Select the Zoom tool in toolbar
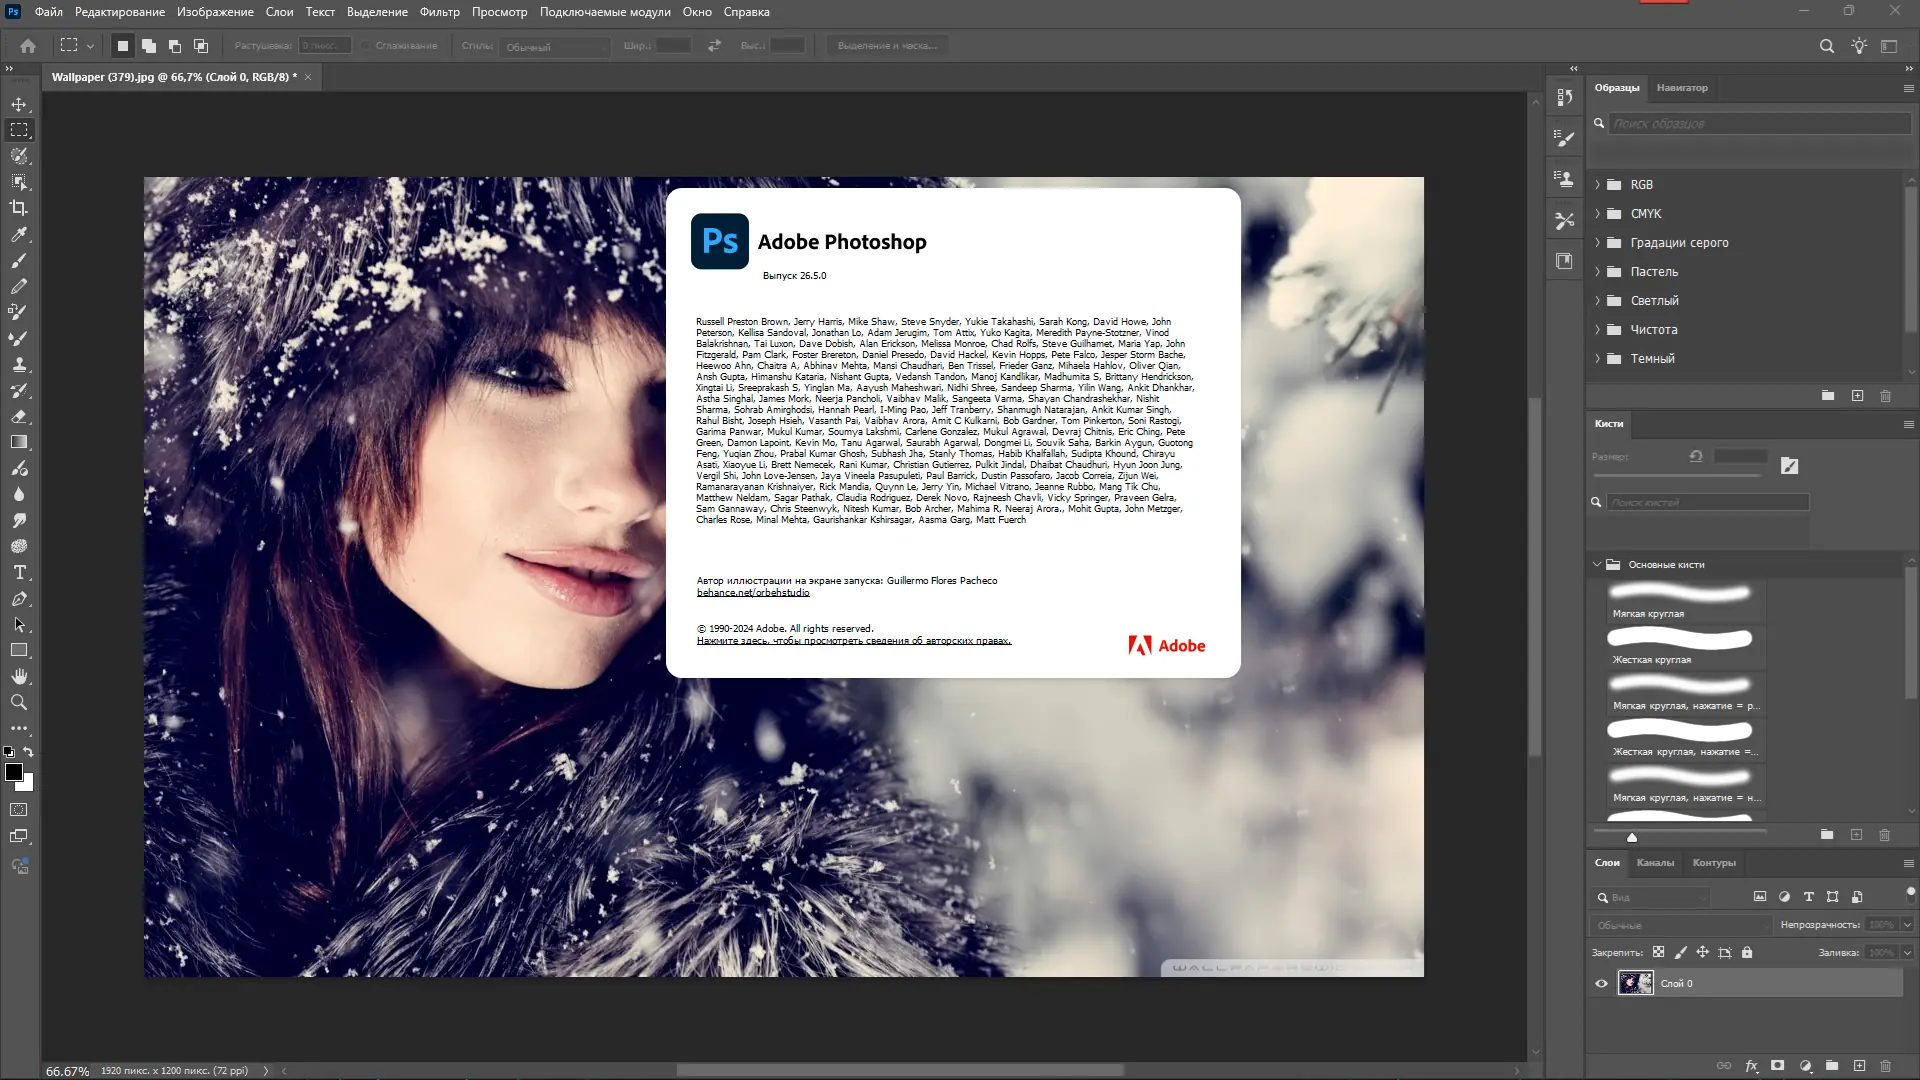 click(x=19, y=703)
